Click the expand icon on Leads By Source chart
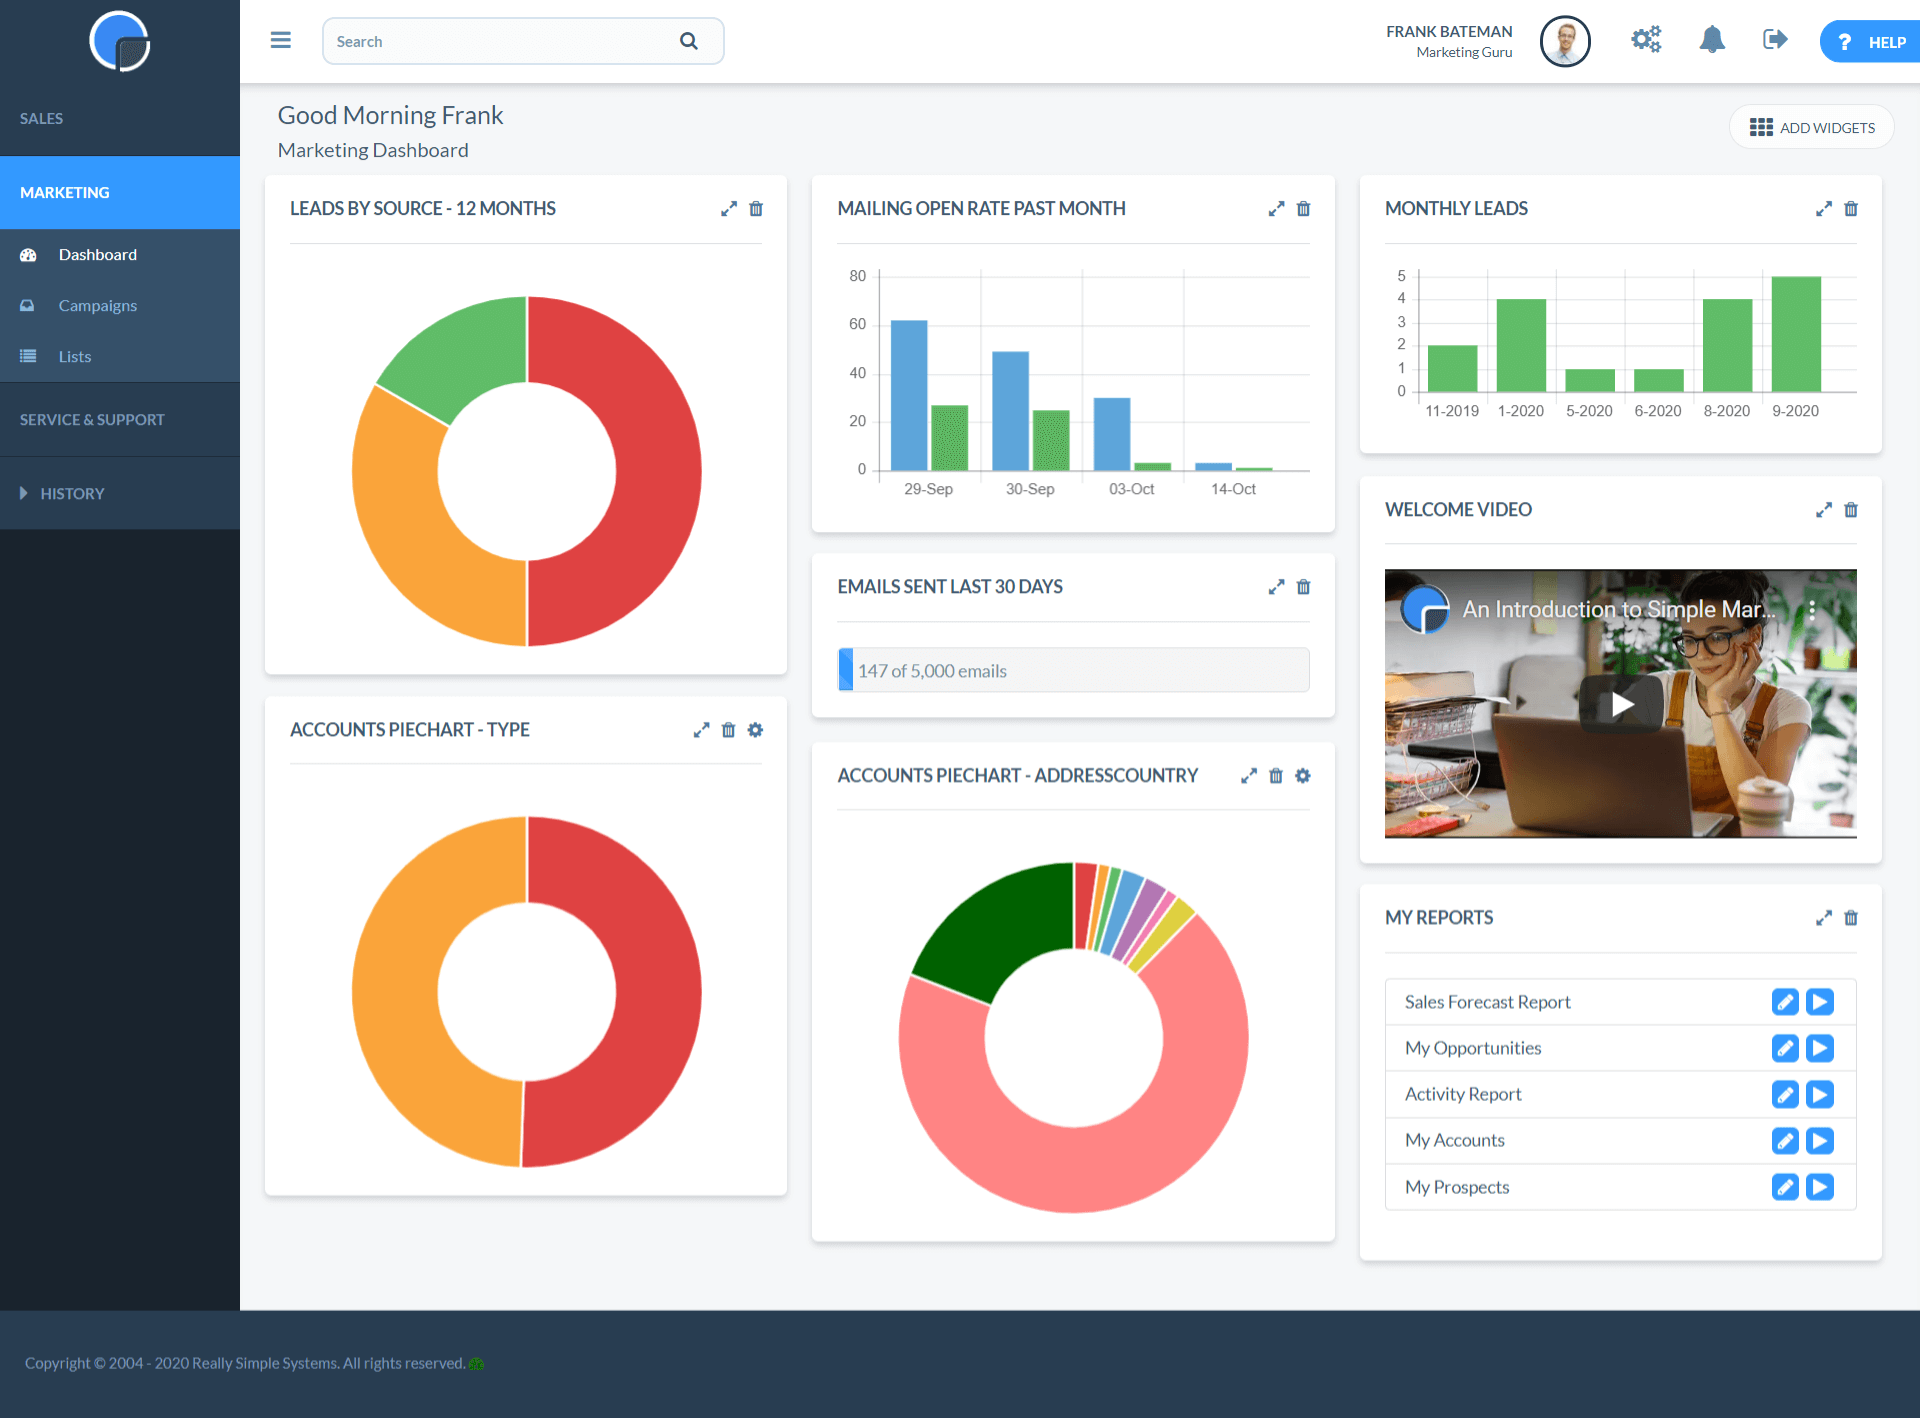This screenshot has width=1920, height=1418. (x=729, y=207)
